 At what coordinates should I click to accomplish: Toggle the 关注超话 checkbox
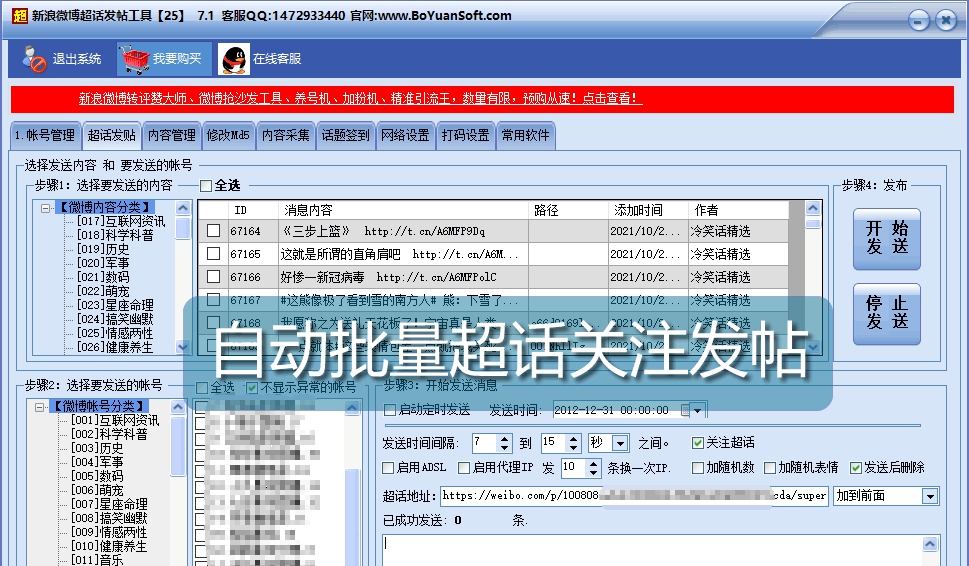point(698,443)
